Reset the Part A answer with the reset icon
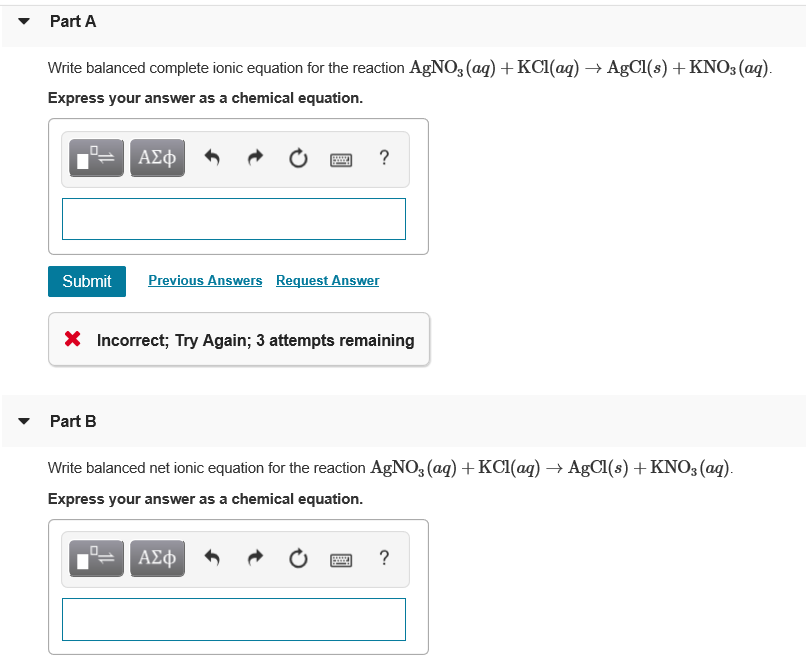The width and height of the screenshot is (806, 666). click(x=297, y=157)
